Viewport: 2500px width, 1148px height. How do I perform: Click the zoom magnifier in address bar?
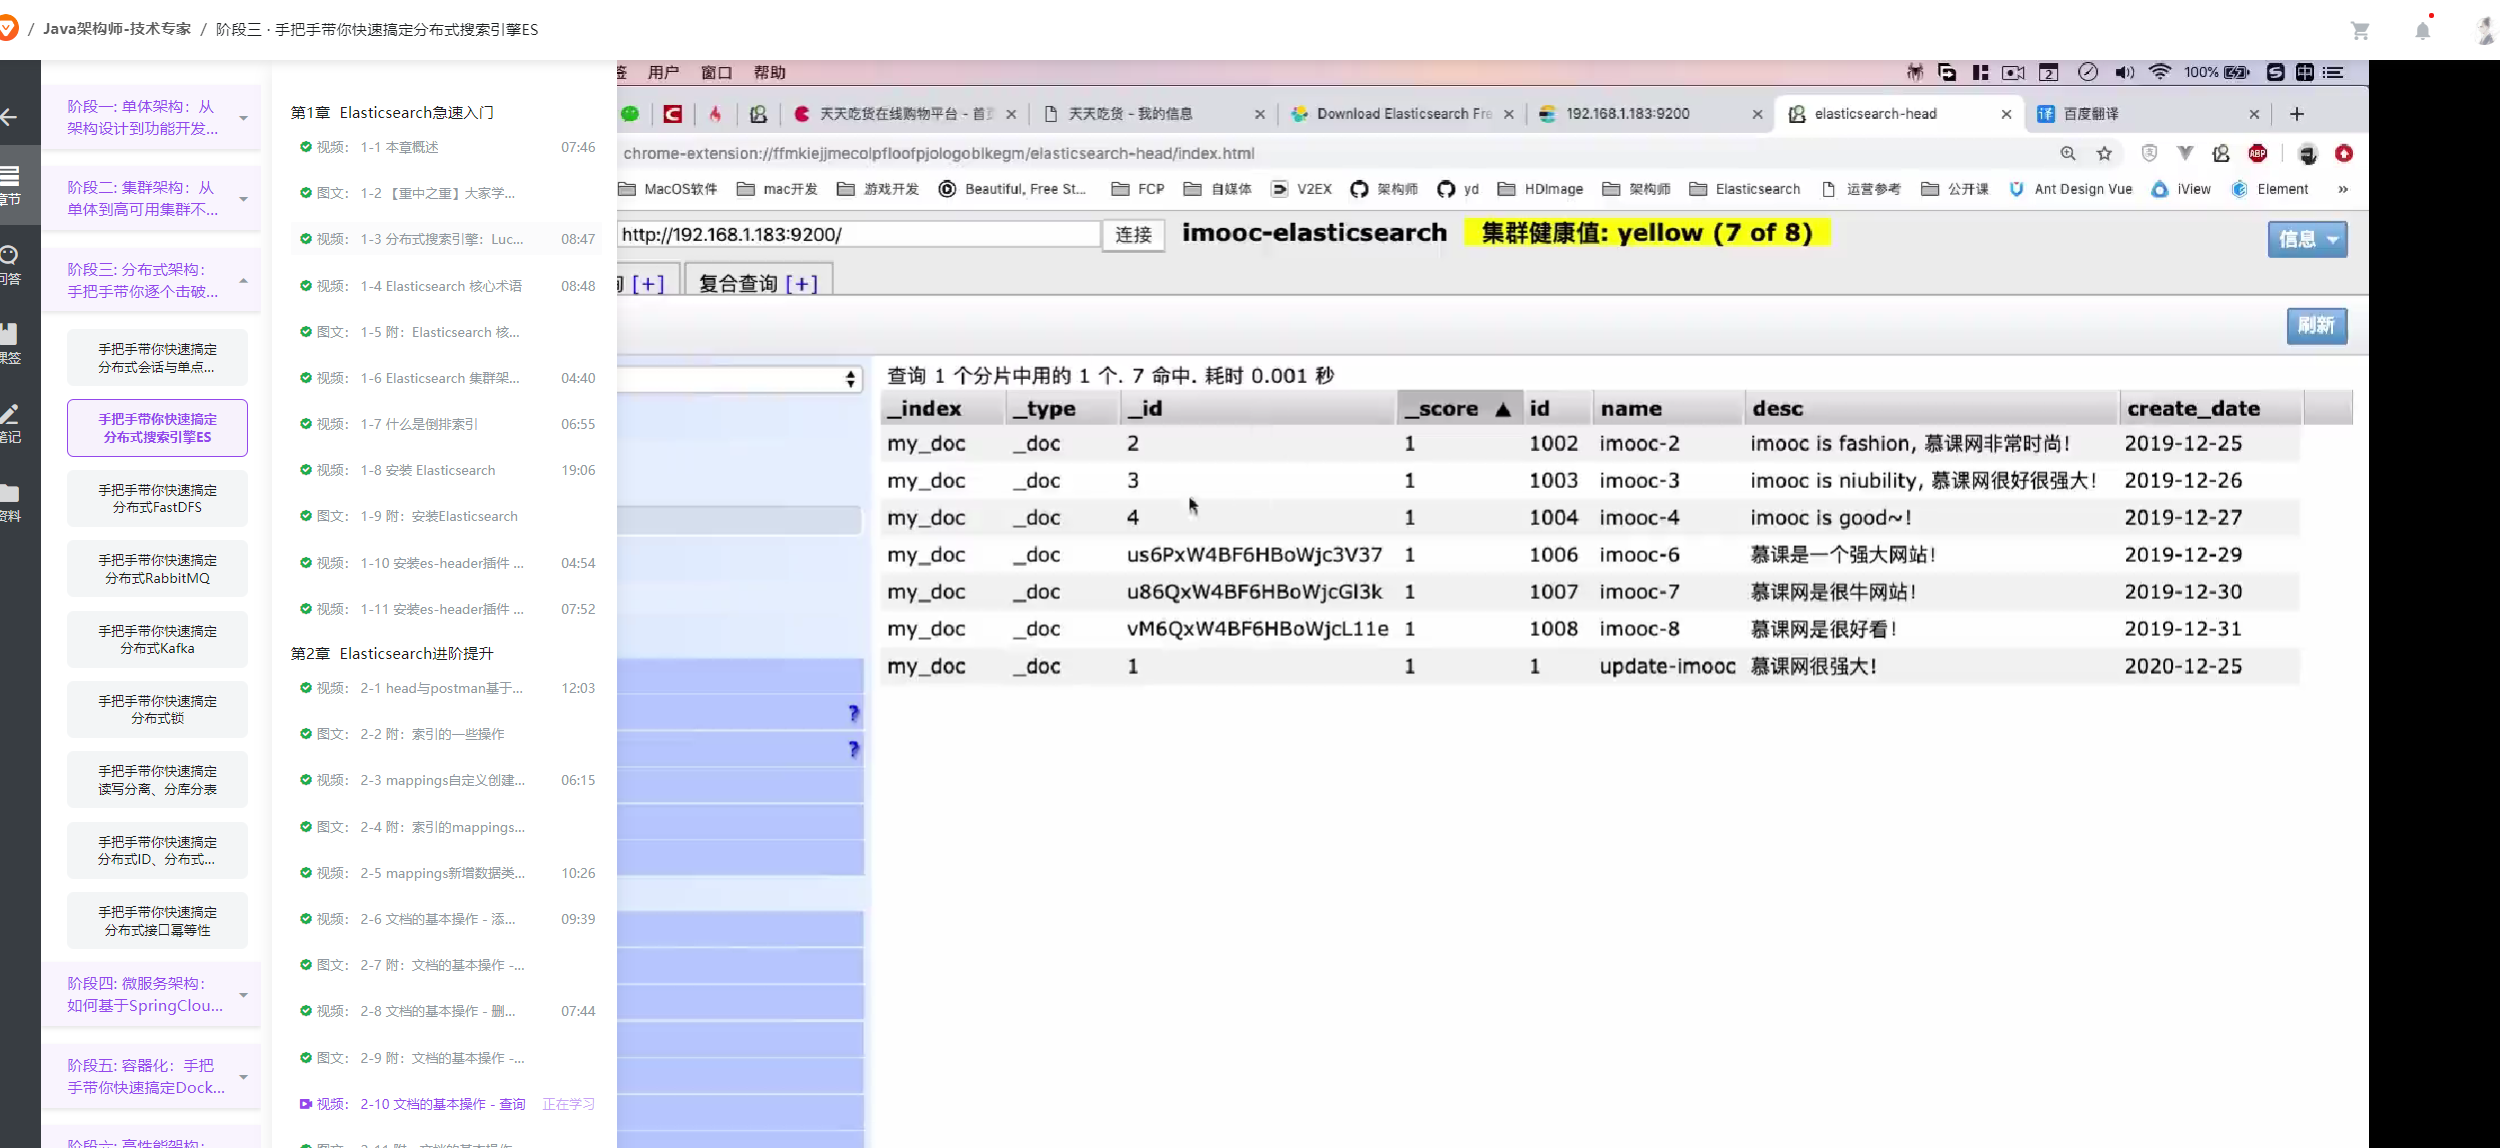pyautogui.click(x=2068, y=153)
